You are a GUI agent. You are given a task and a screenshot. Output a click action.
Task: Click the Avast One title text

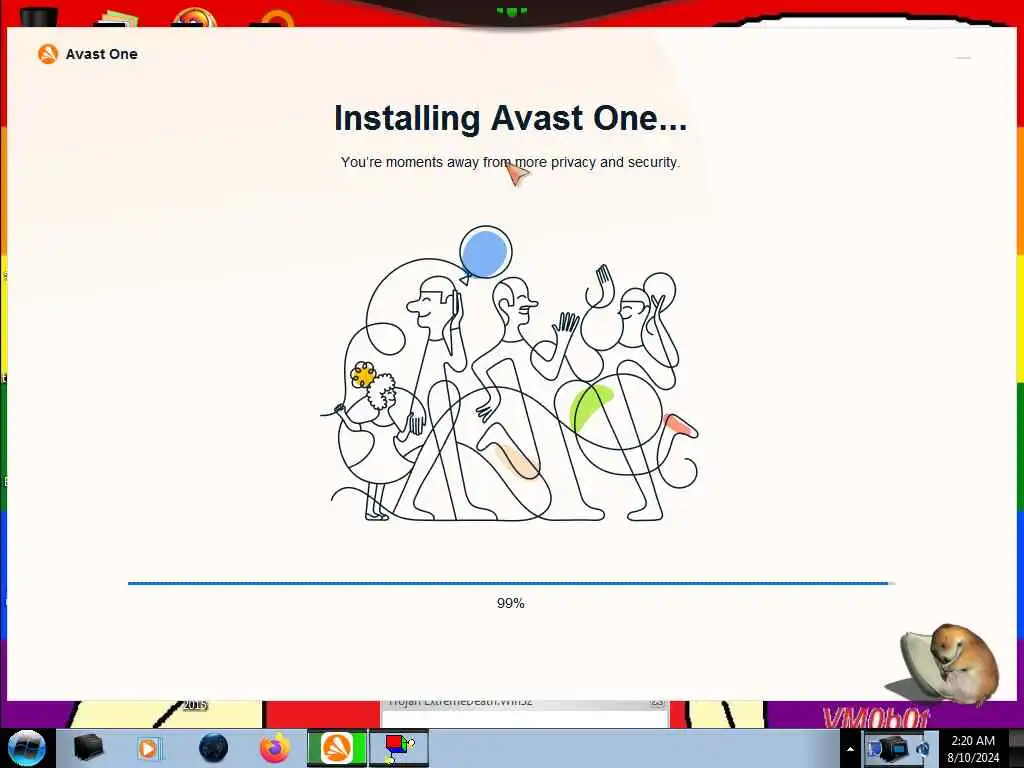(101, 54)
